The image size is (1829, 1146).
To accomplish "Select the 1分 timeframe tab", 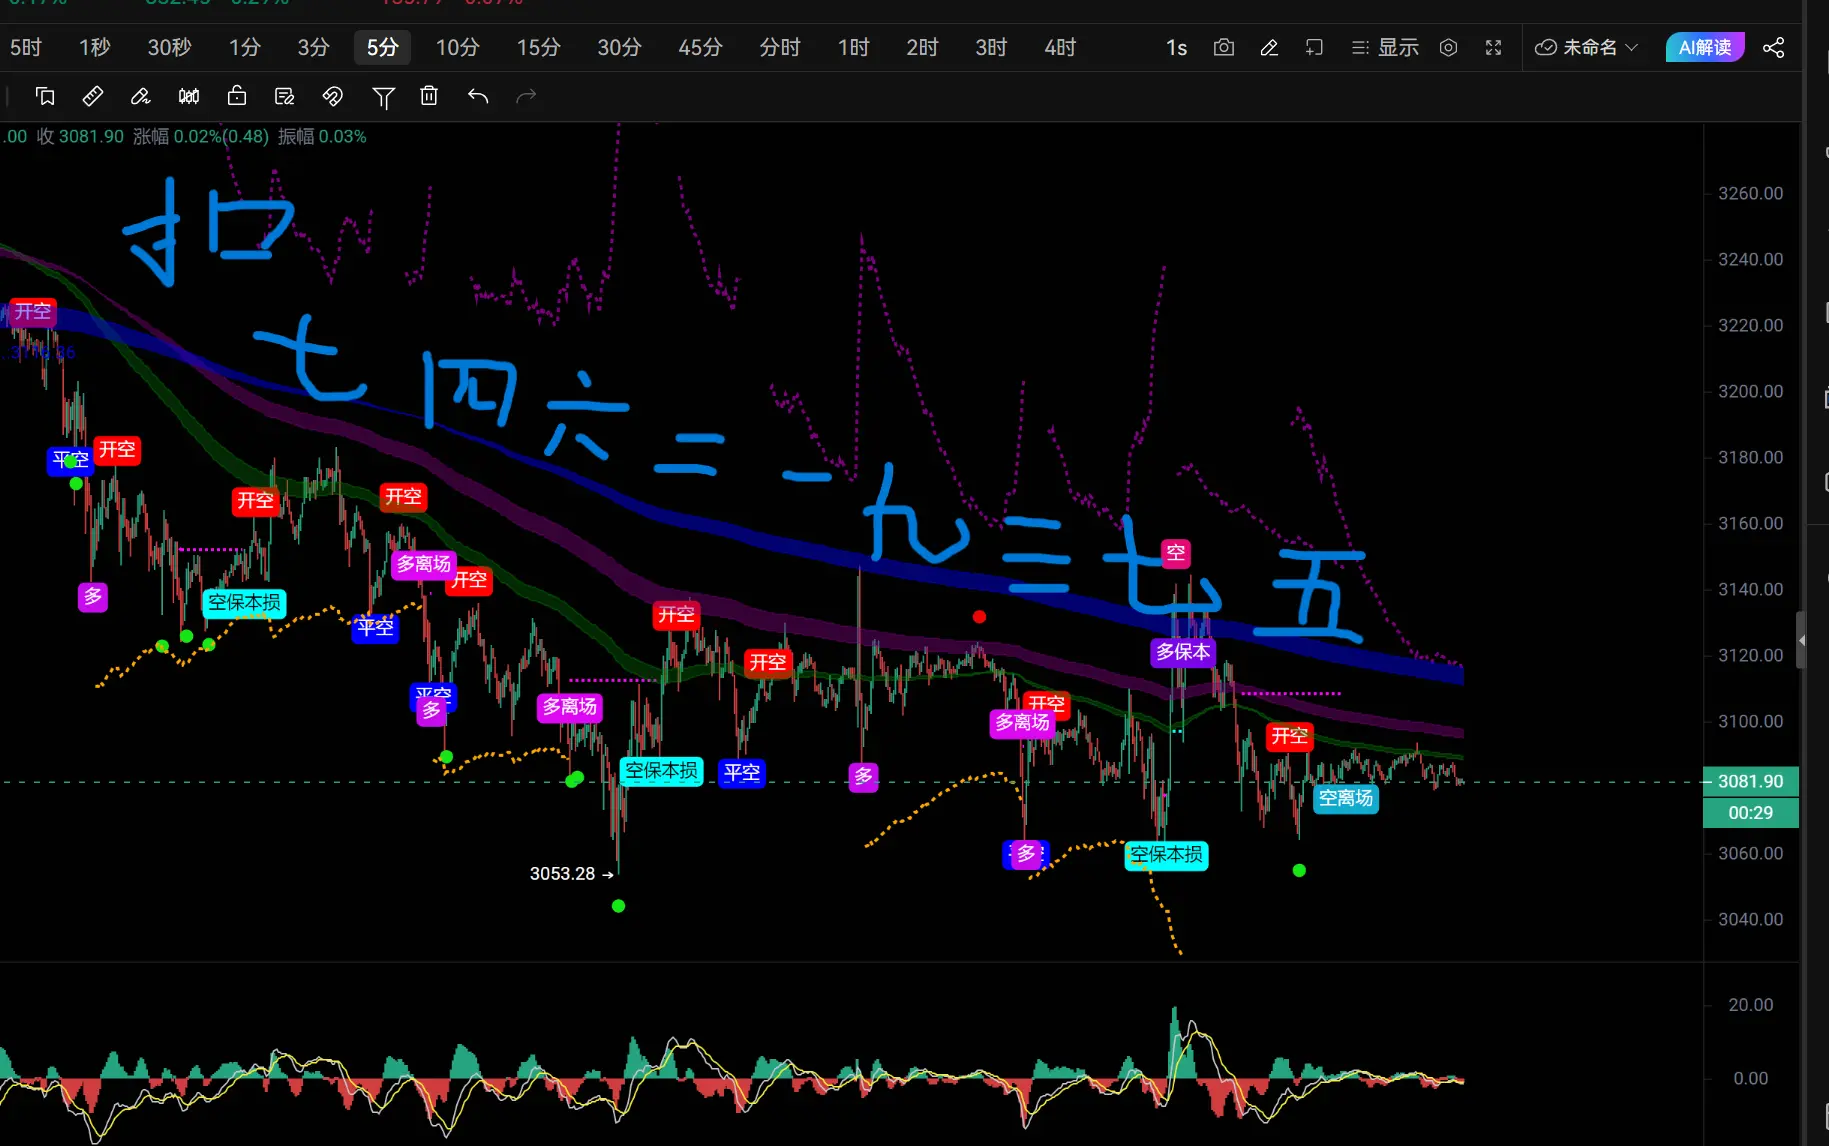I will 245,47.
